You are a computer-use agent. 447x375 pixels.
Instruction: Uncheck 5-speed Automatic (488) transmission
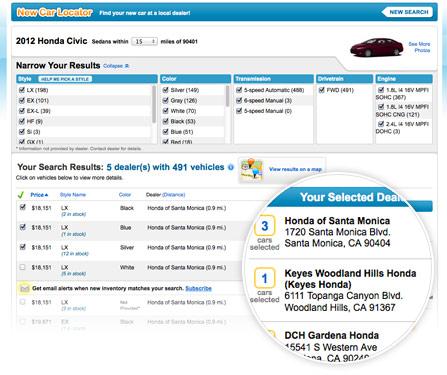[239, 90]
